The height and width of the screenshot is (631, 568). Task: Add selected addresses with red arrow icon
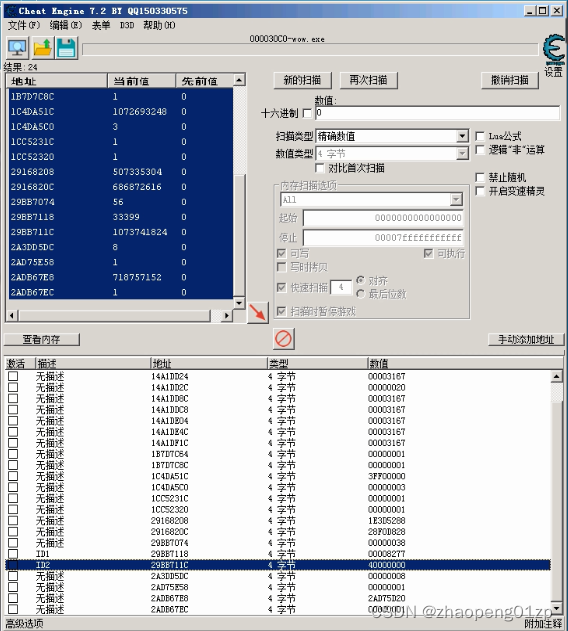tap(258, 312)
